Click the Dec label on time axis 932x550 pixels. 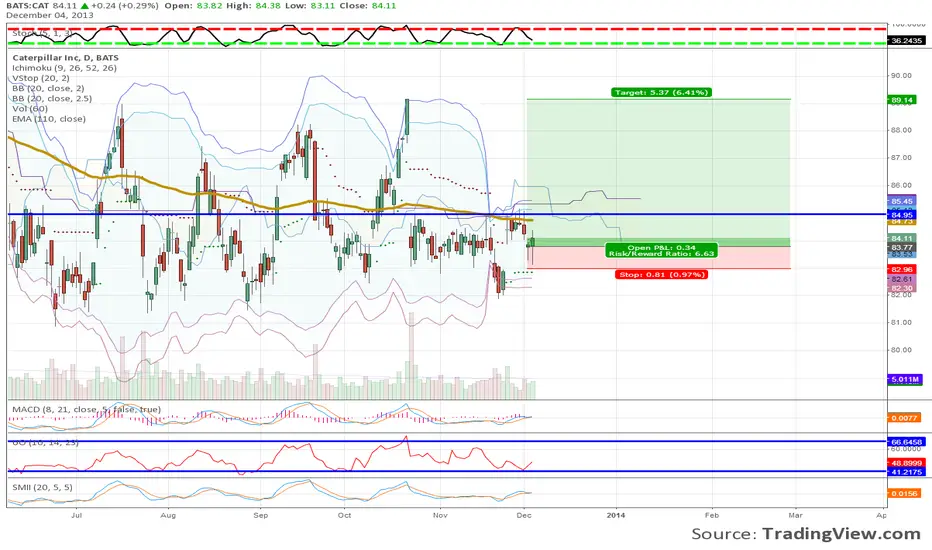524,515
